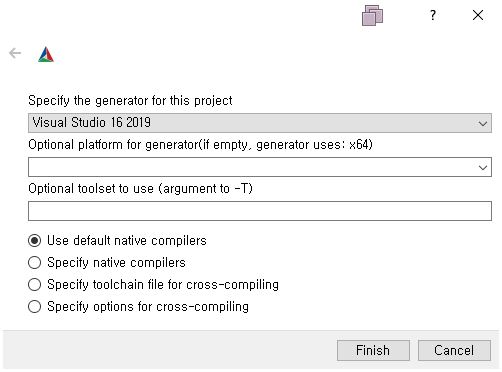Viewport: 502px width, 372px height.
Task: Click the 'Specify the generator for this project' label
Action: [x=130, y=101]
